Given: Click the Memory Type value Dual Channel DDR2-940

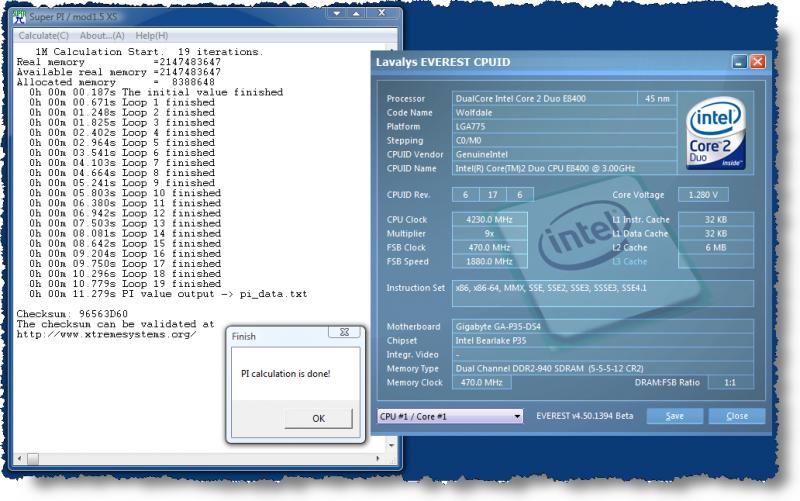Looking at the screenshot, I should point(603,368).
